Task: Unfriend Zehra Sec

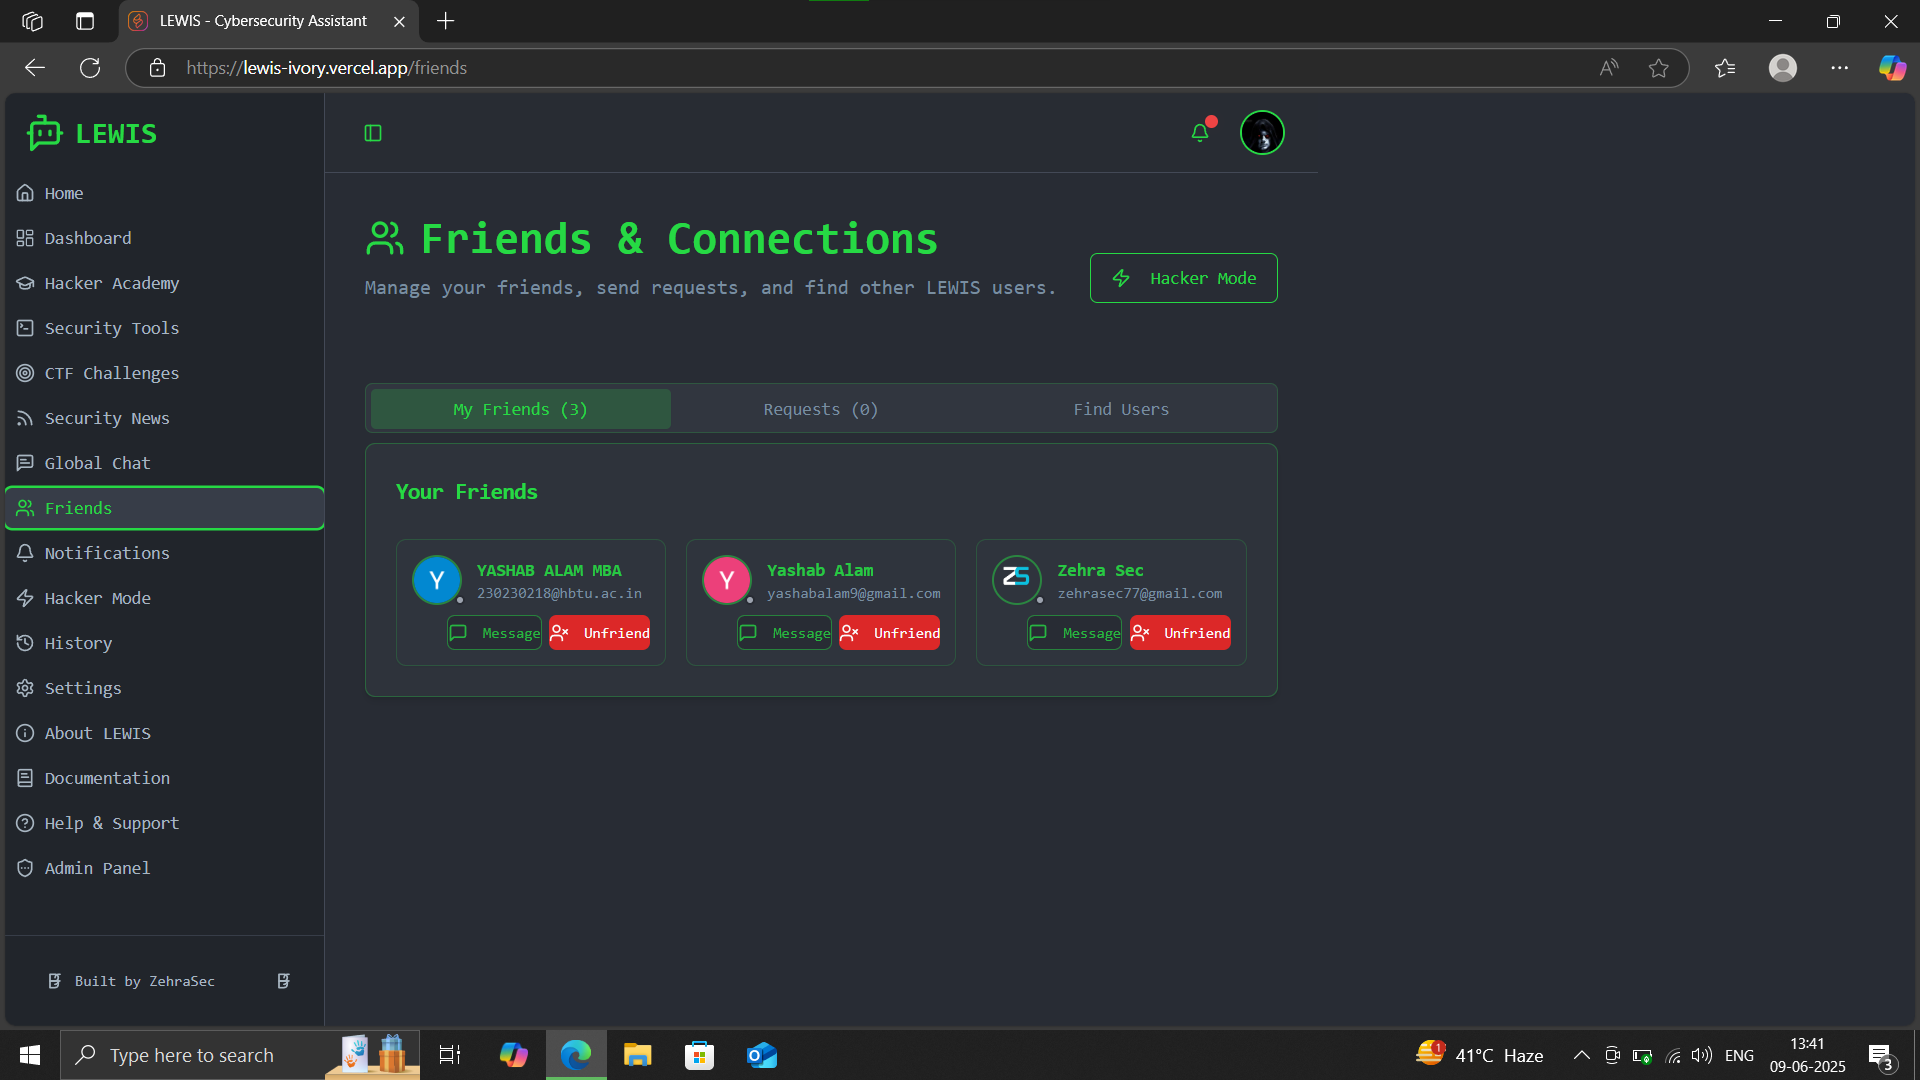Action: 1180,633
